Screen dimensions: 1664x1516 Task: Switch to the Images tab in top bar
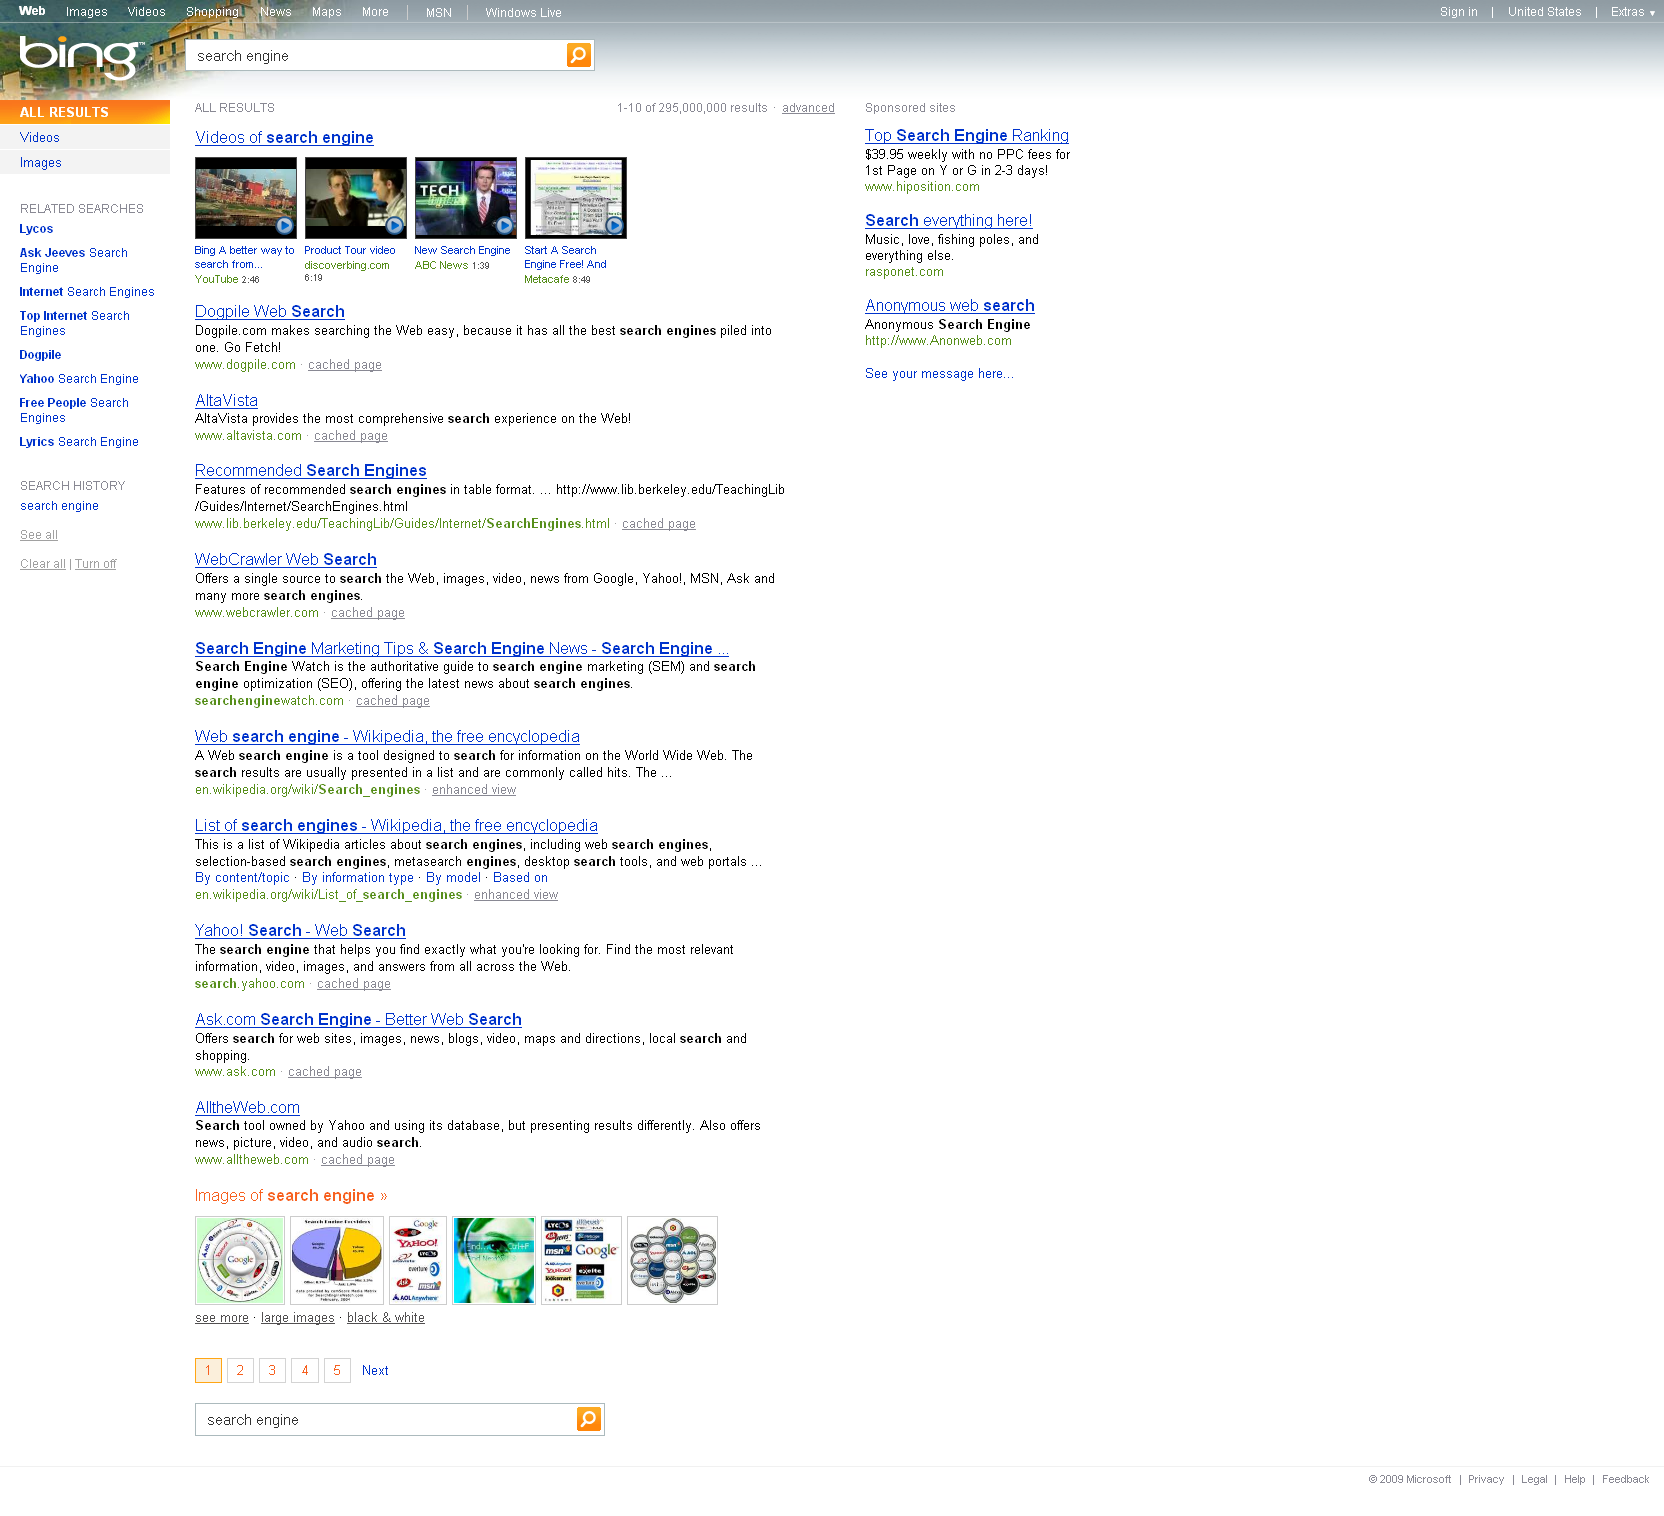[86, 12]
